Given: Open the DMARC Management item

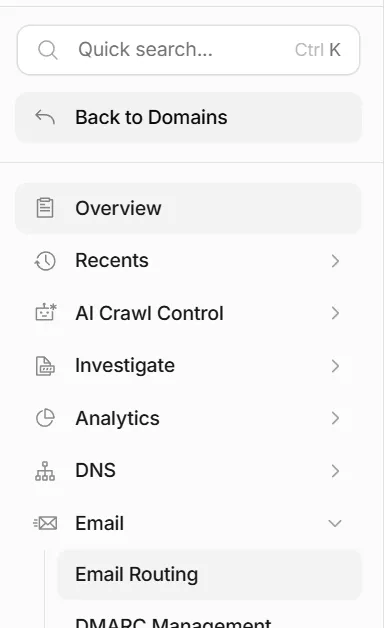Looking at the screenshot, I should pyautogui.click(x=173, y=622).
